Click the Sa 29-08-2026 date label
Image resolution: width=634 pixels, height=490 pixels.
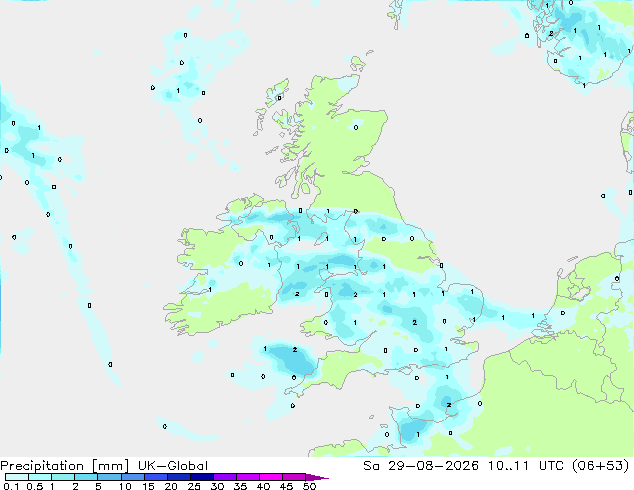click(x=421, y=466)
